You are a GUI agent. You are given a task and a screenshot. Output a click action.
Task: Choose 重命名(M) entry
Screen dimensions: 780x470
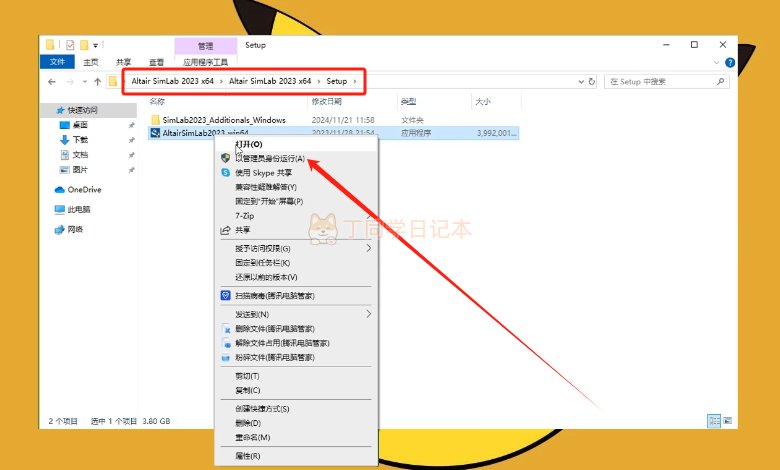coord(253,438)
